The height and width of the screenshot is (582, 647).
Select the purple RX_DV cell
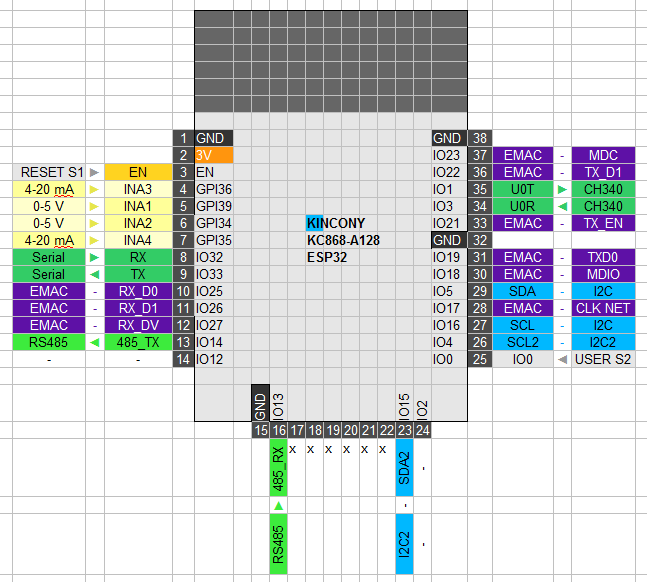point(138,325)
